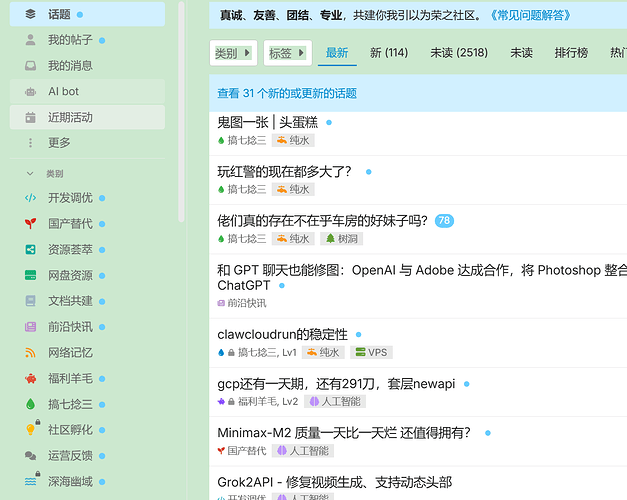Click the 78 unread posts badge
The height and width of the screenshot is (500, 627).
click(444, 220)
